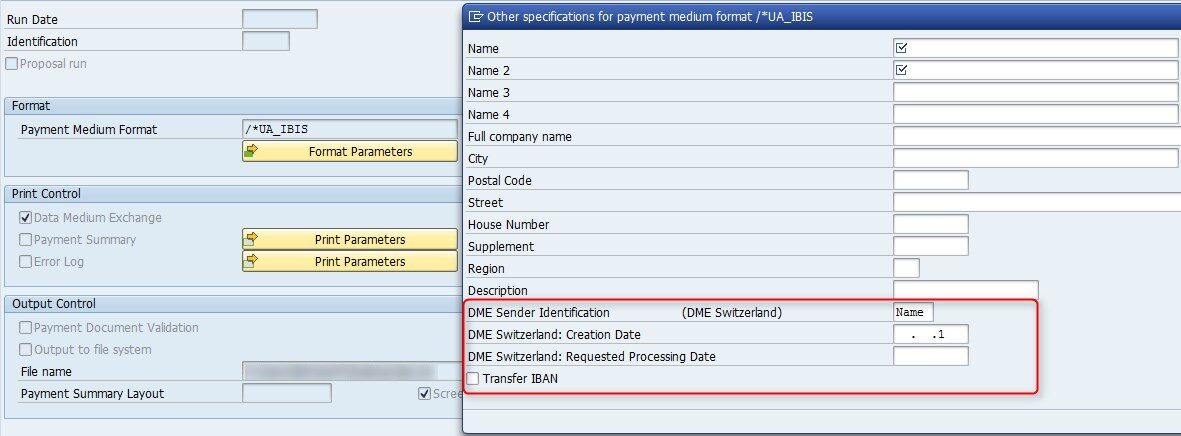Image resolution: width=1181 pixels, height=436 pixels.
Task: Enable the Error Log checkbox
Action: point(26,262)
